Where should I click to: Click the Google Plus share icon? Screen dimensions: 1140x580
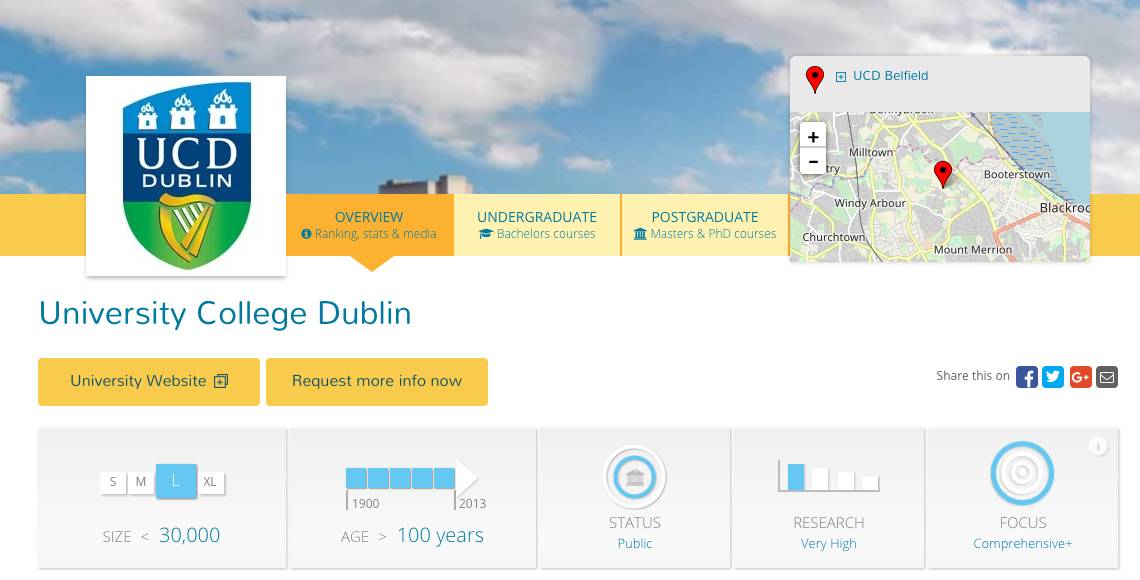[x=1080, y=377]
